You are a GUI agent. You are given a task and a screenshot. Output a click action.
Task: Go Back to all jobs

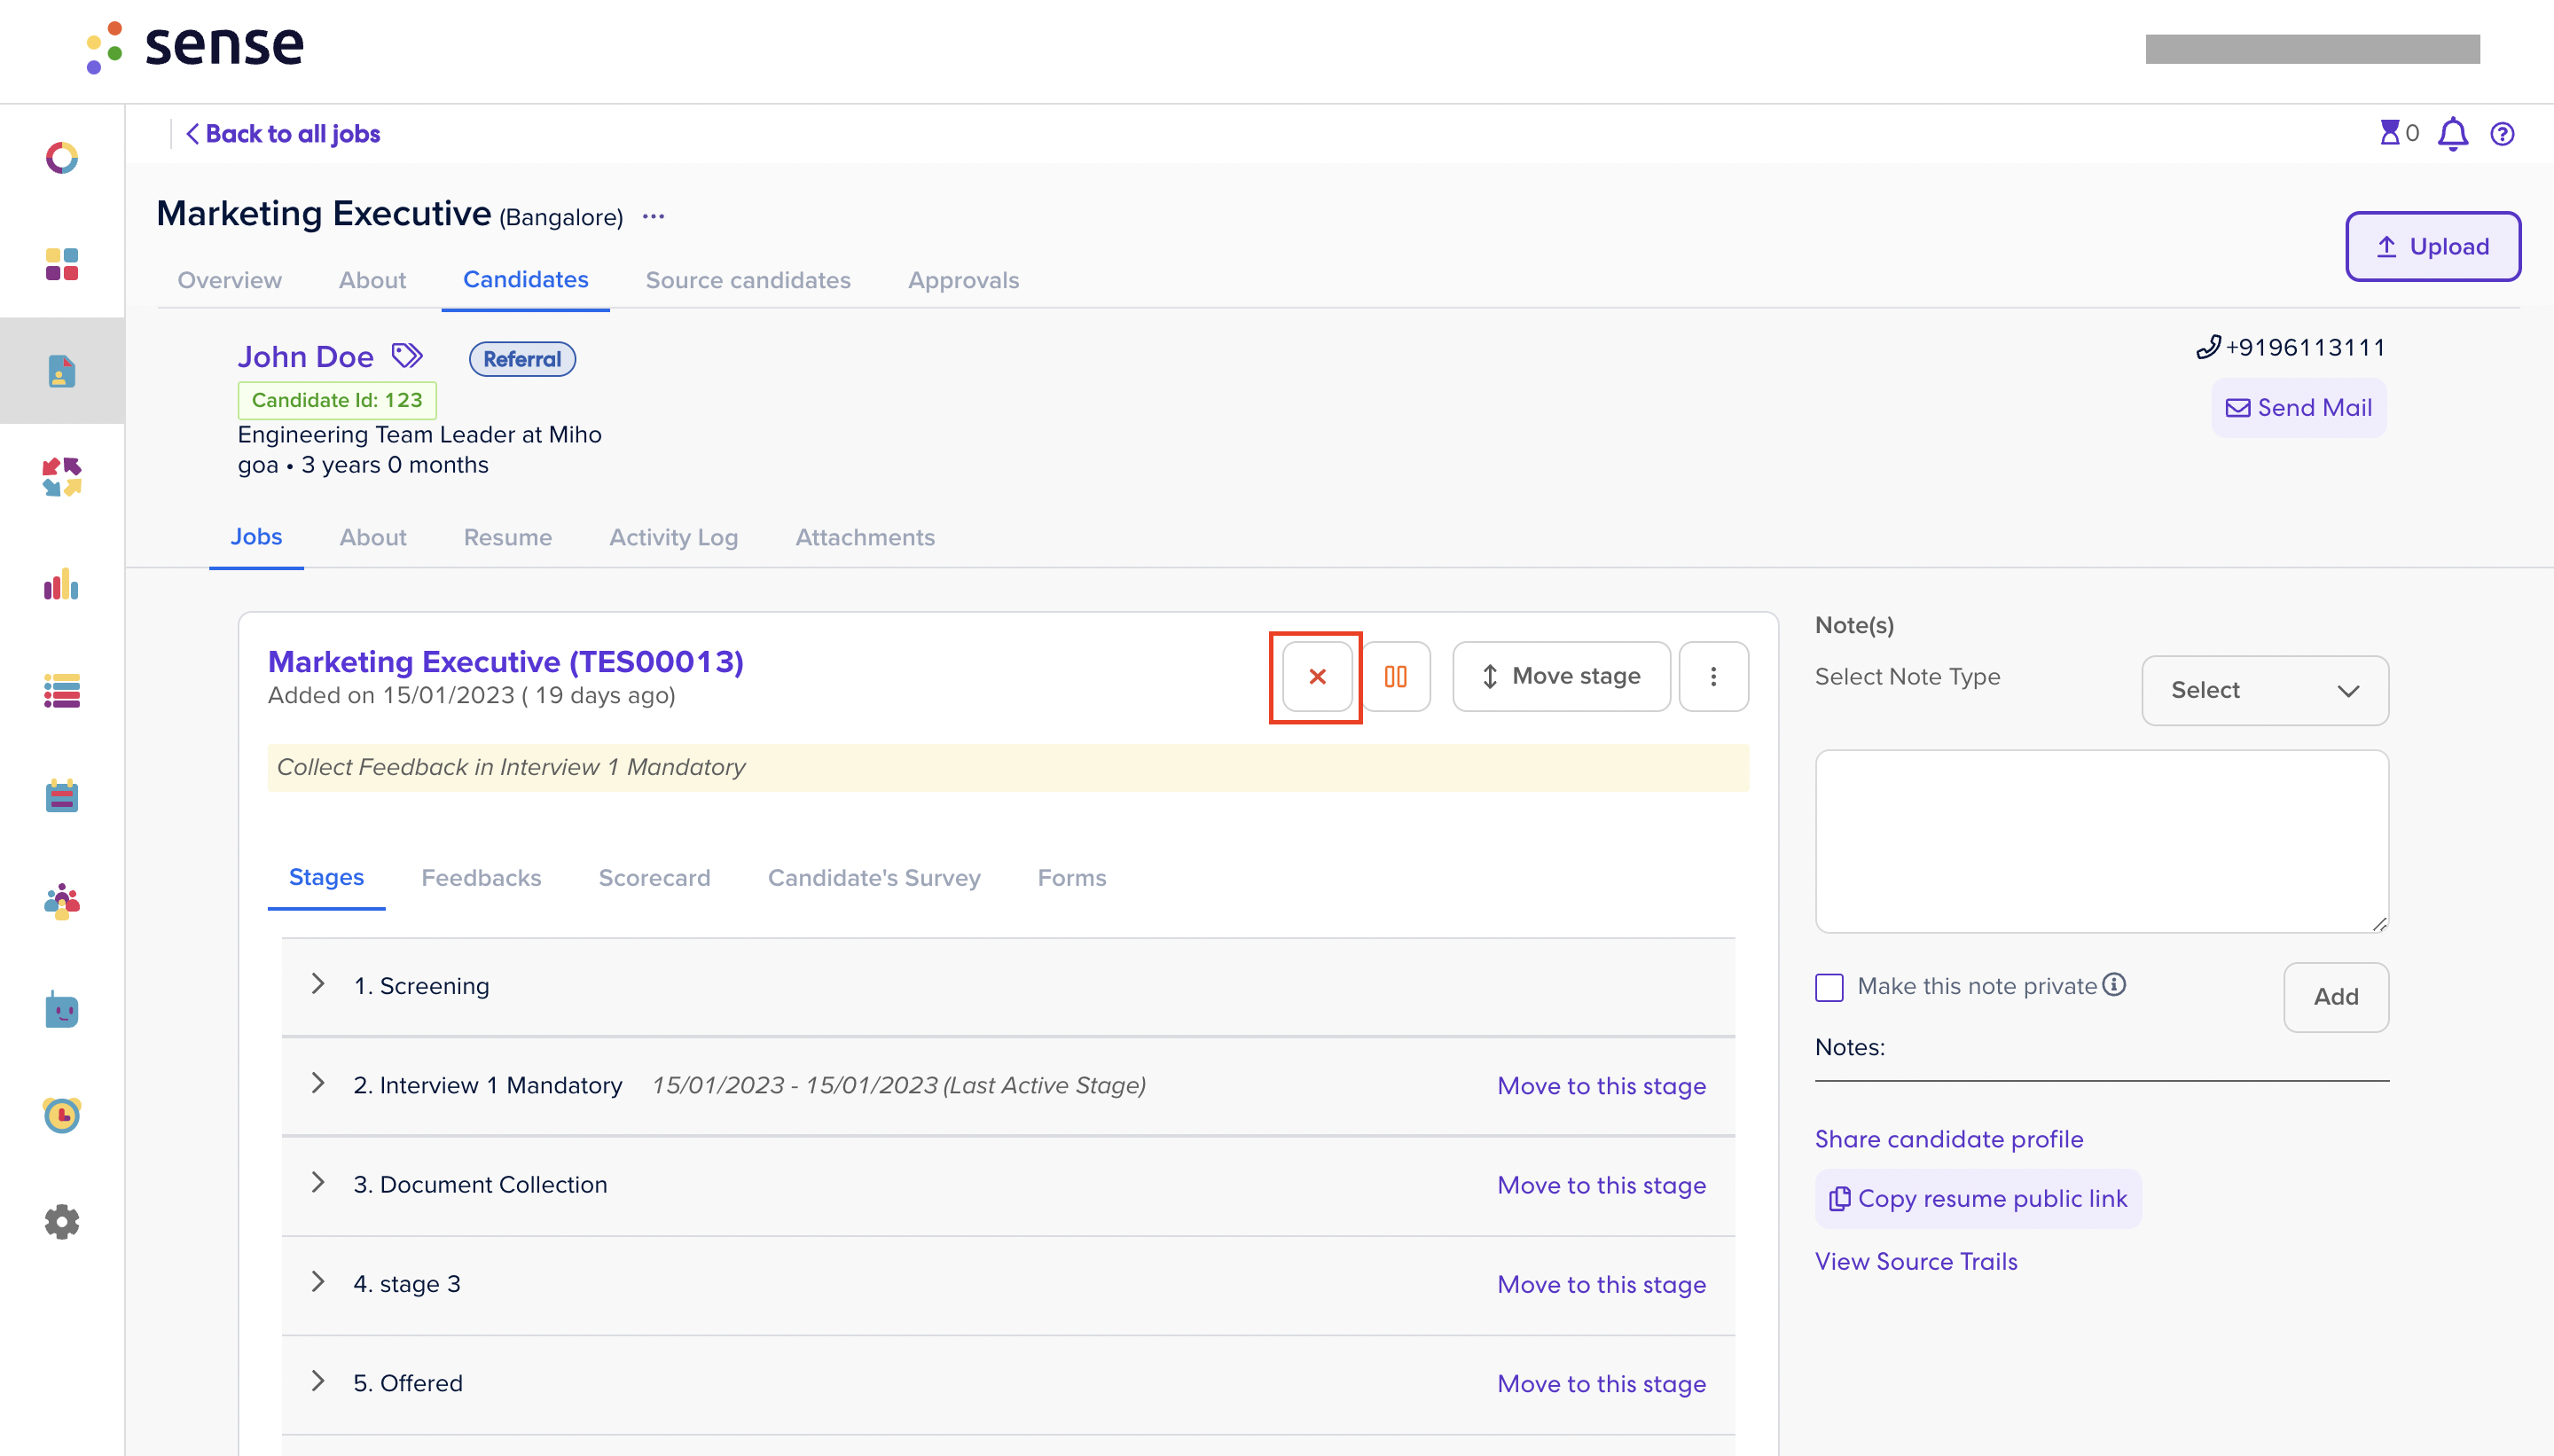pyautogui.click(x=283, y=134)
